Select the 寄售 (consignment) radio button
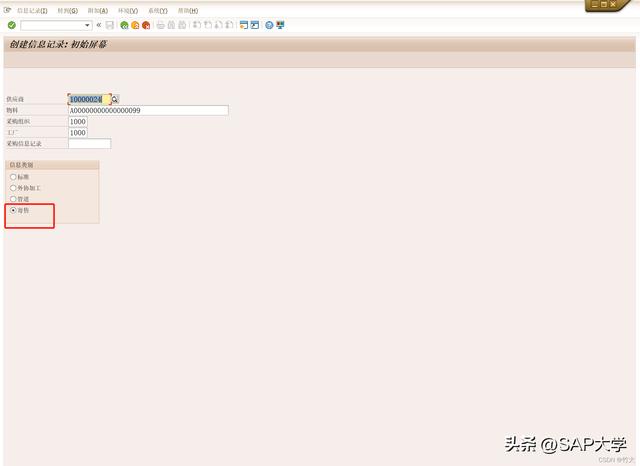 pyautogui.click(x=13, y=210)
